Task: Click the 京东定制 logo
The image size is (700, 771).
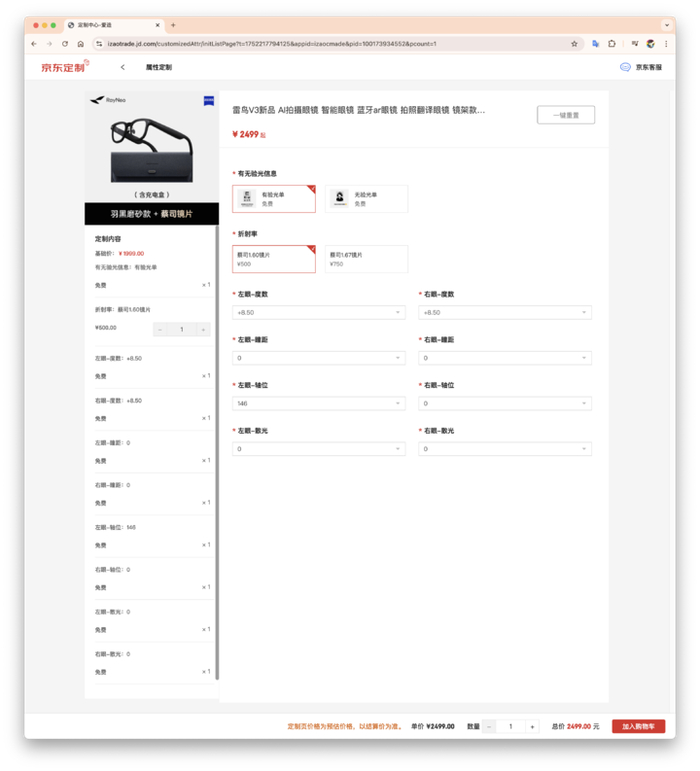Action: tap(64, 66)
